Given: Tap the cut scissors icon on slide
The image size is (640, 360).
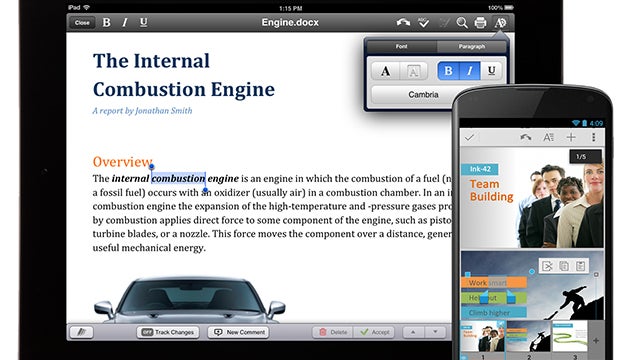Looking at the screenshot, I should (x=547, y=266).
